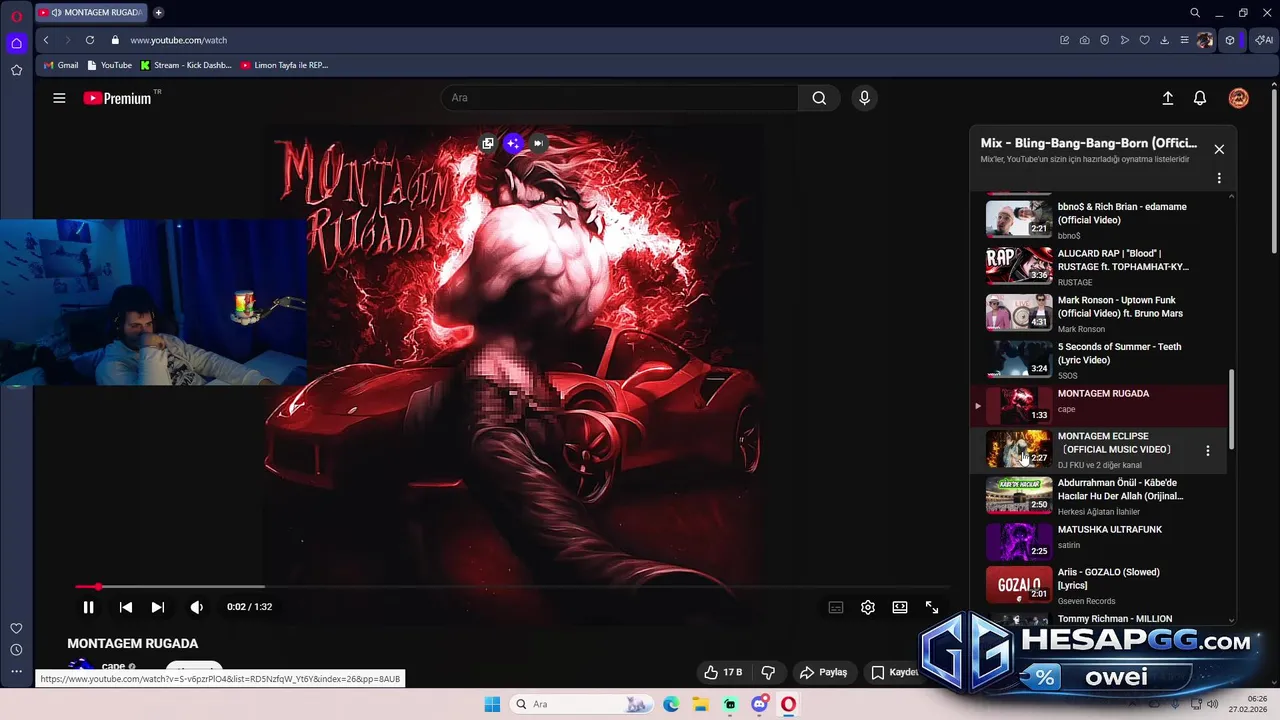Click the Paylaş share button

pyautogui.click(x=824, y=672)
